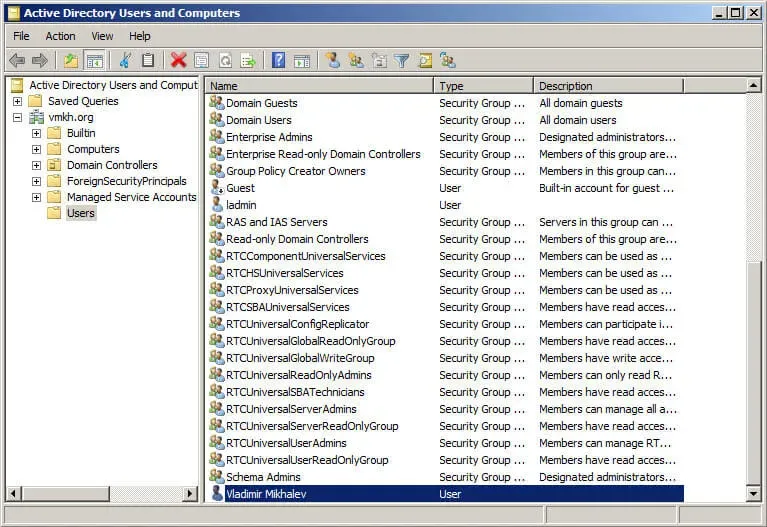
Task: Sort list by Description column header
Action: (x=608, y=86)
